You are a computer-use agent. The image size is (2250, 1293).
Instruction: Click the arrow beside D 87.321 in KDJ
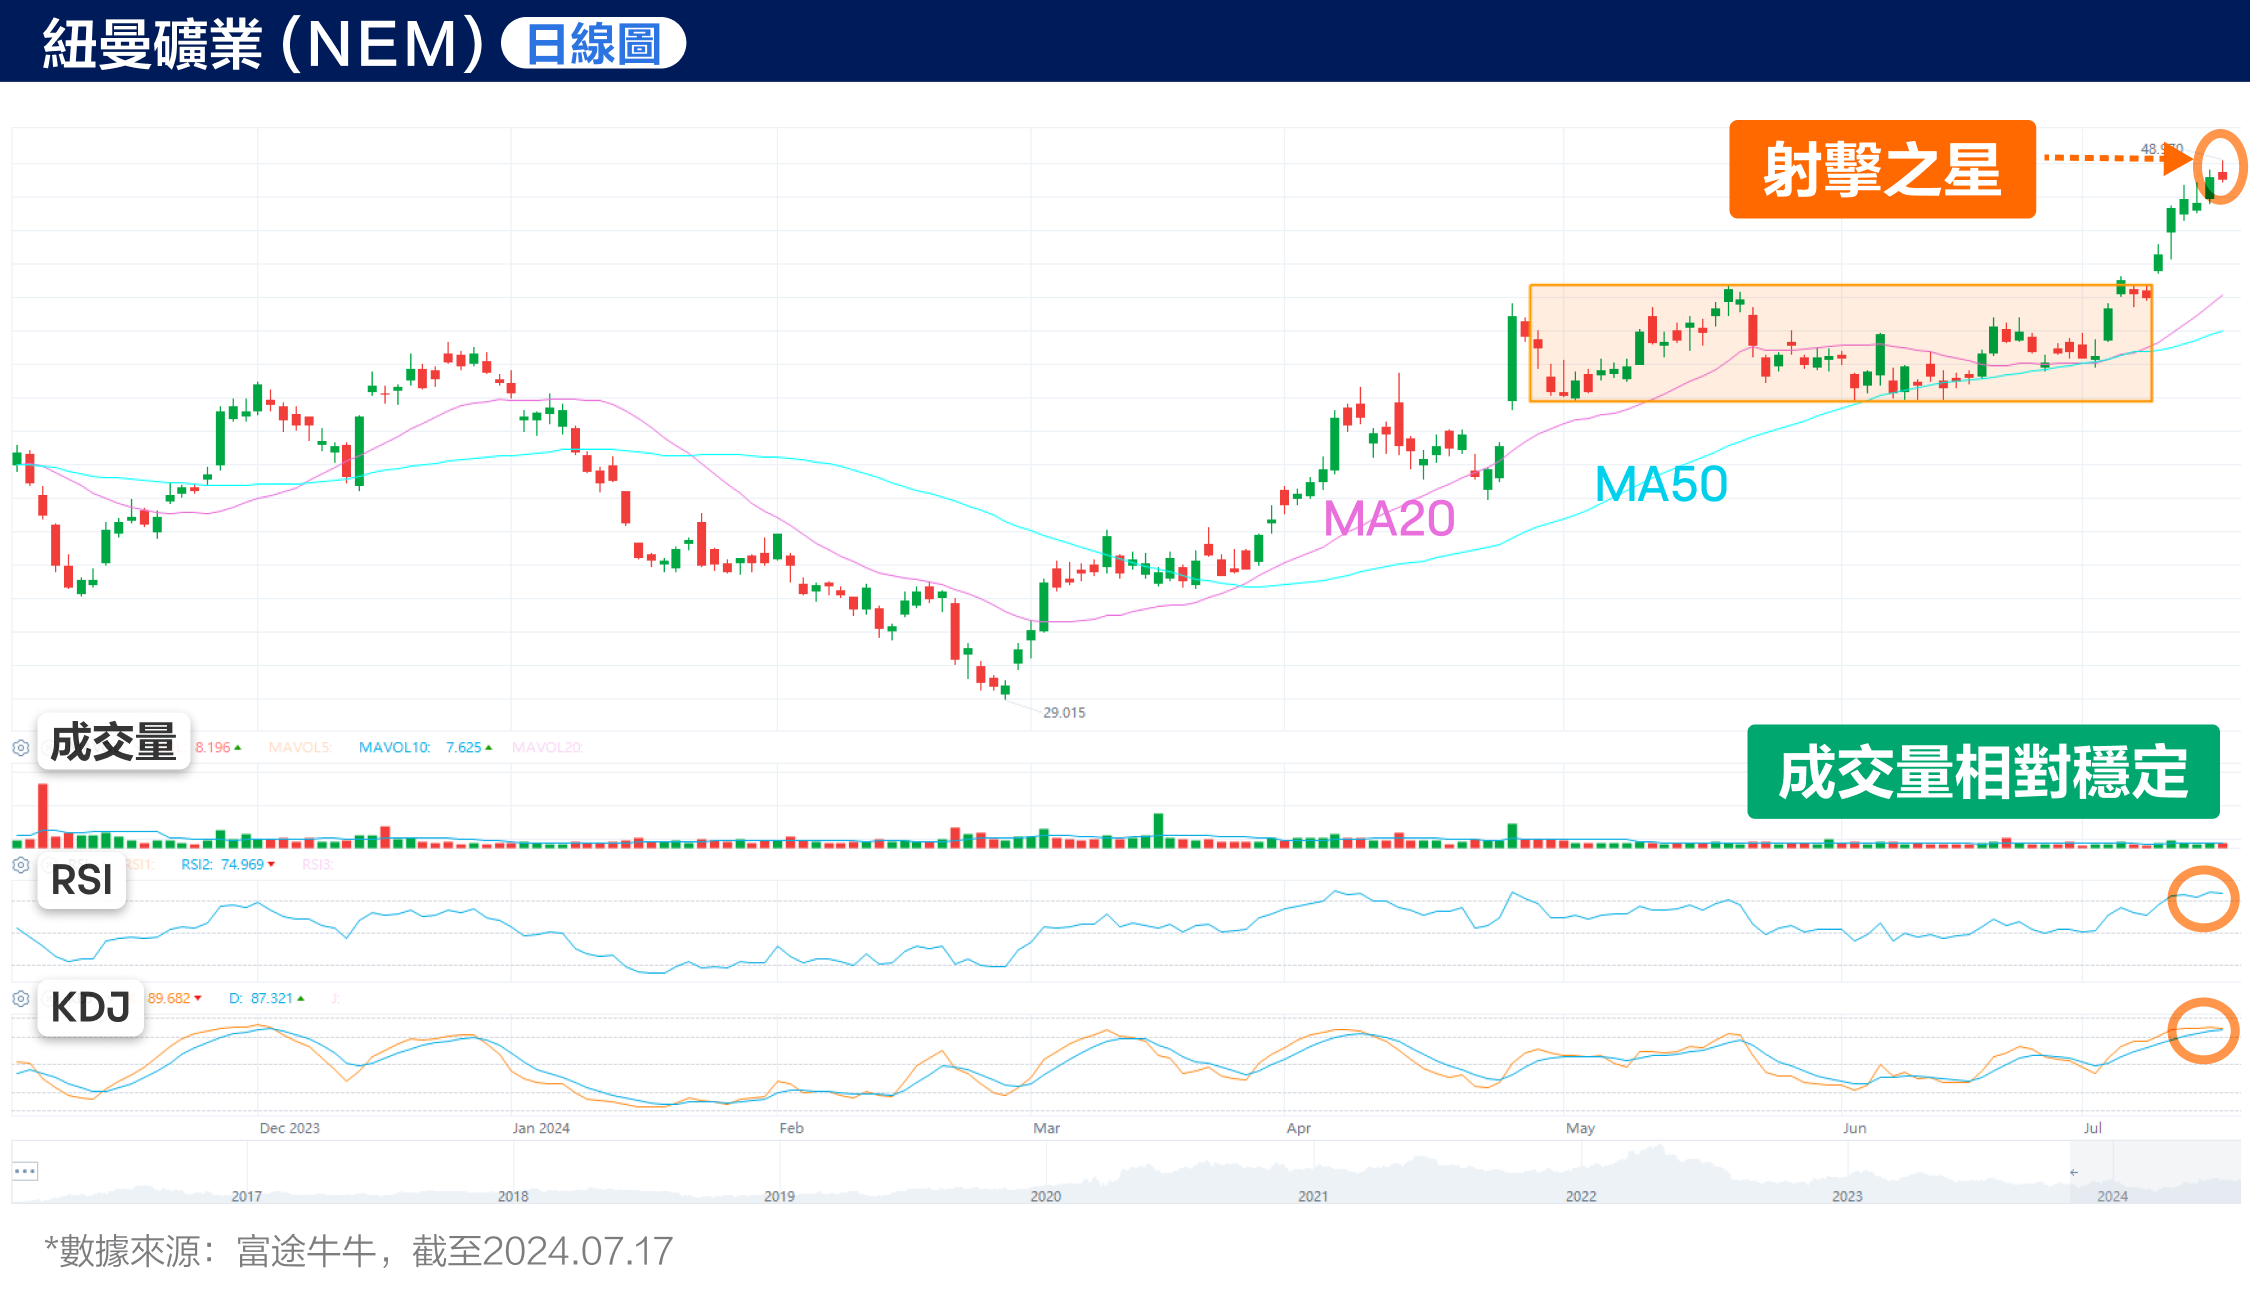tap(300, 999)
